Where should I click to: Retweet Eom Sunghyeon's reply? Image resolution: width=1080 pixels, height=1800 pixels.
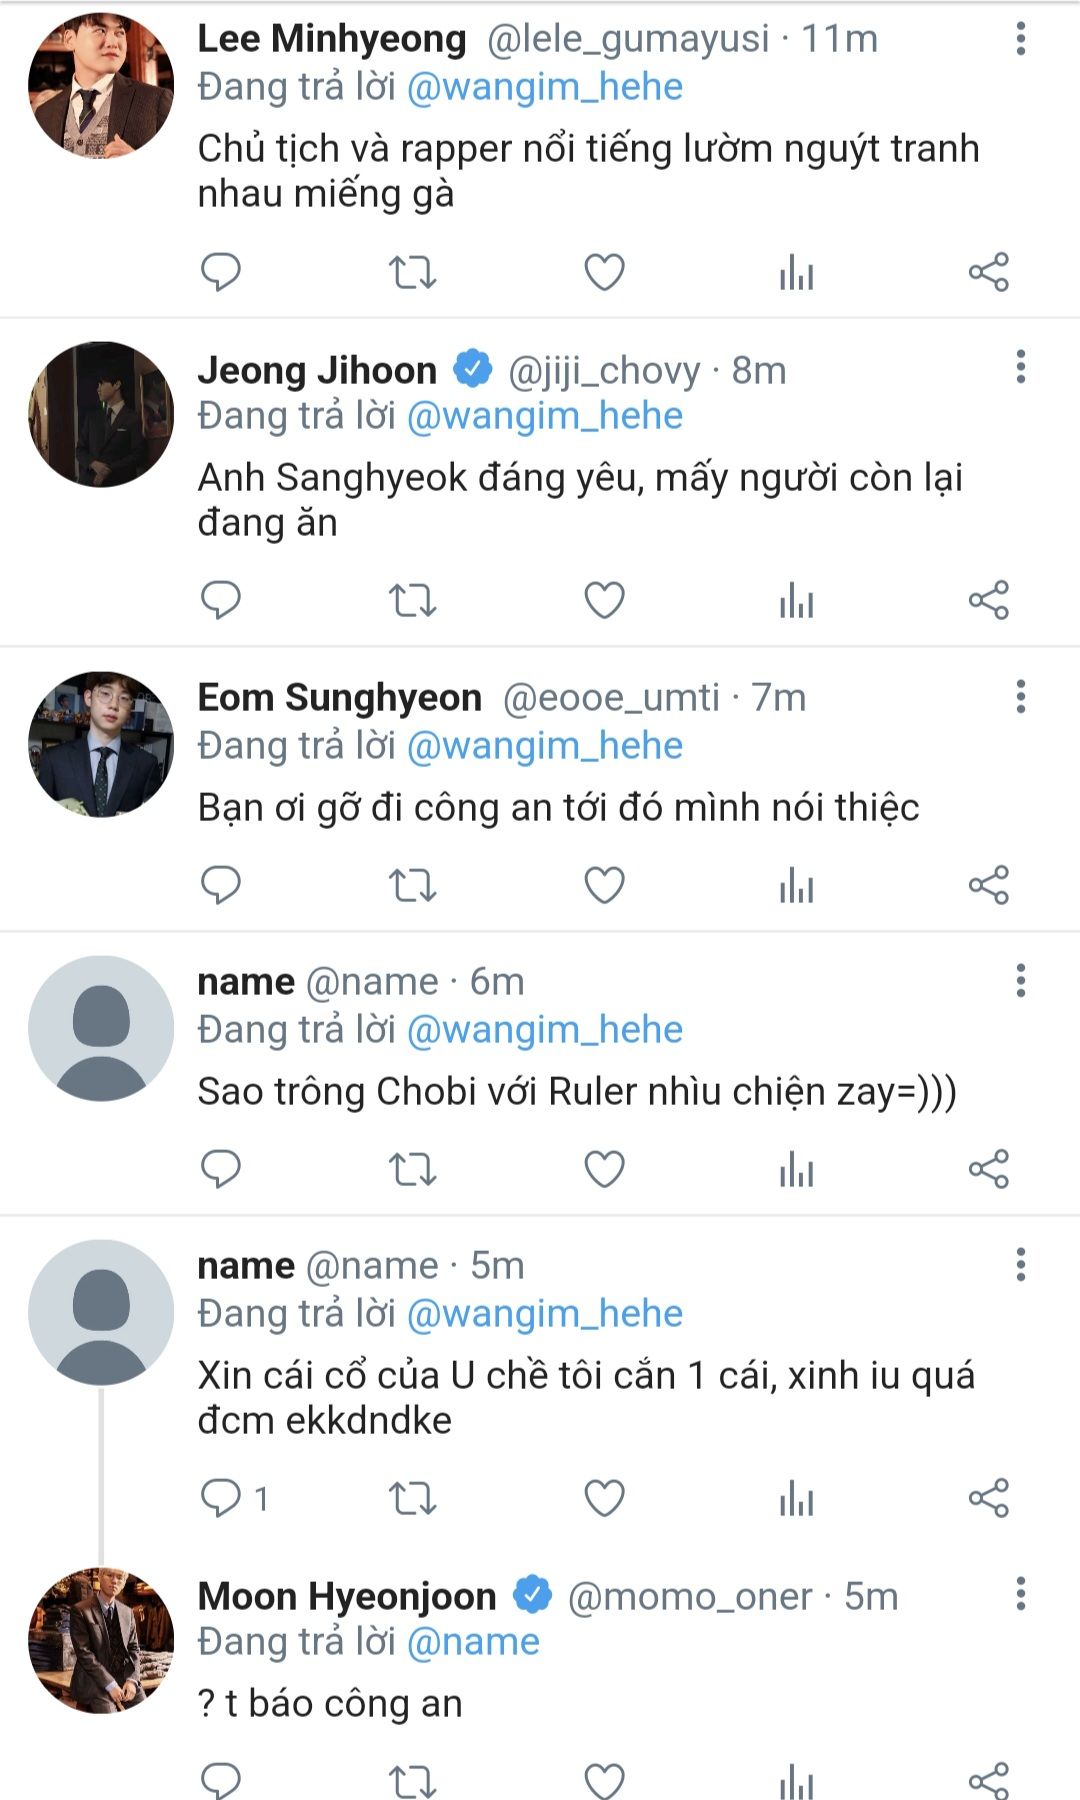click(412, 885)
